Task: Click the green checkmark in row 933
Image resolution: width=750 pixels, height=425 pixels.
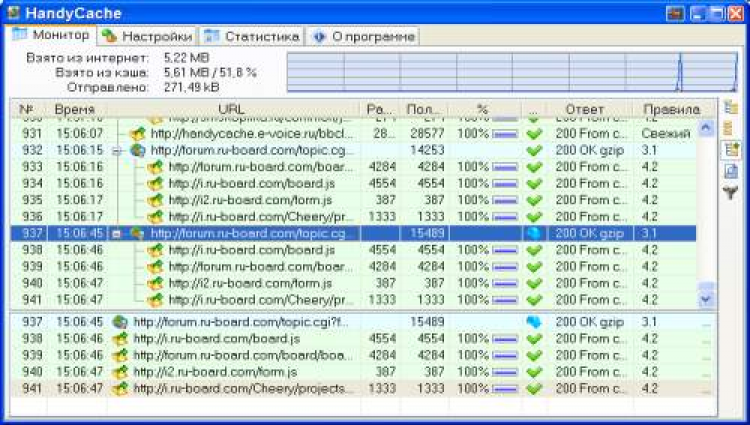Action: click(534, 167)
